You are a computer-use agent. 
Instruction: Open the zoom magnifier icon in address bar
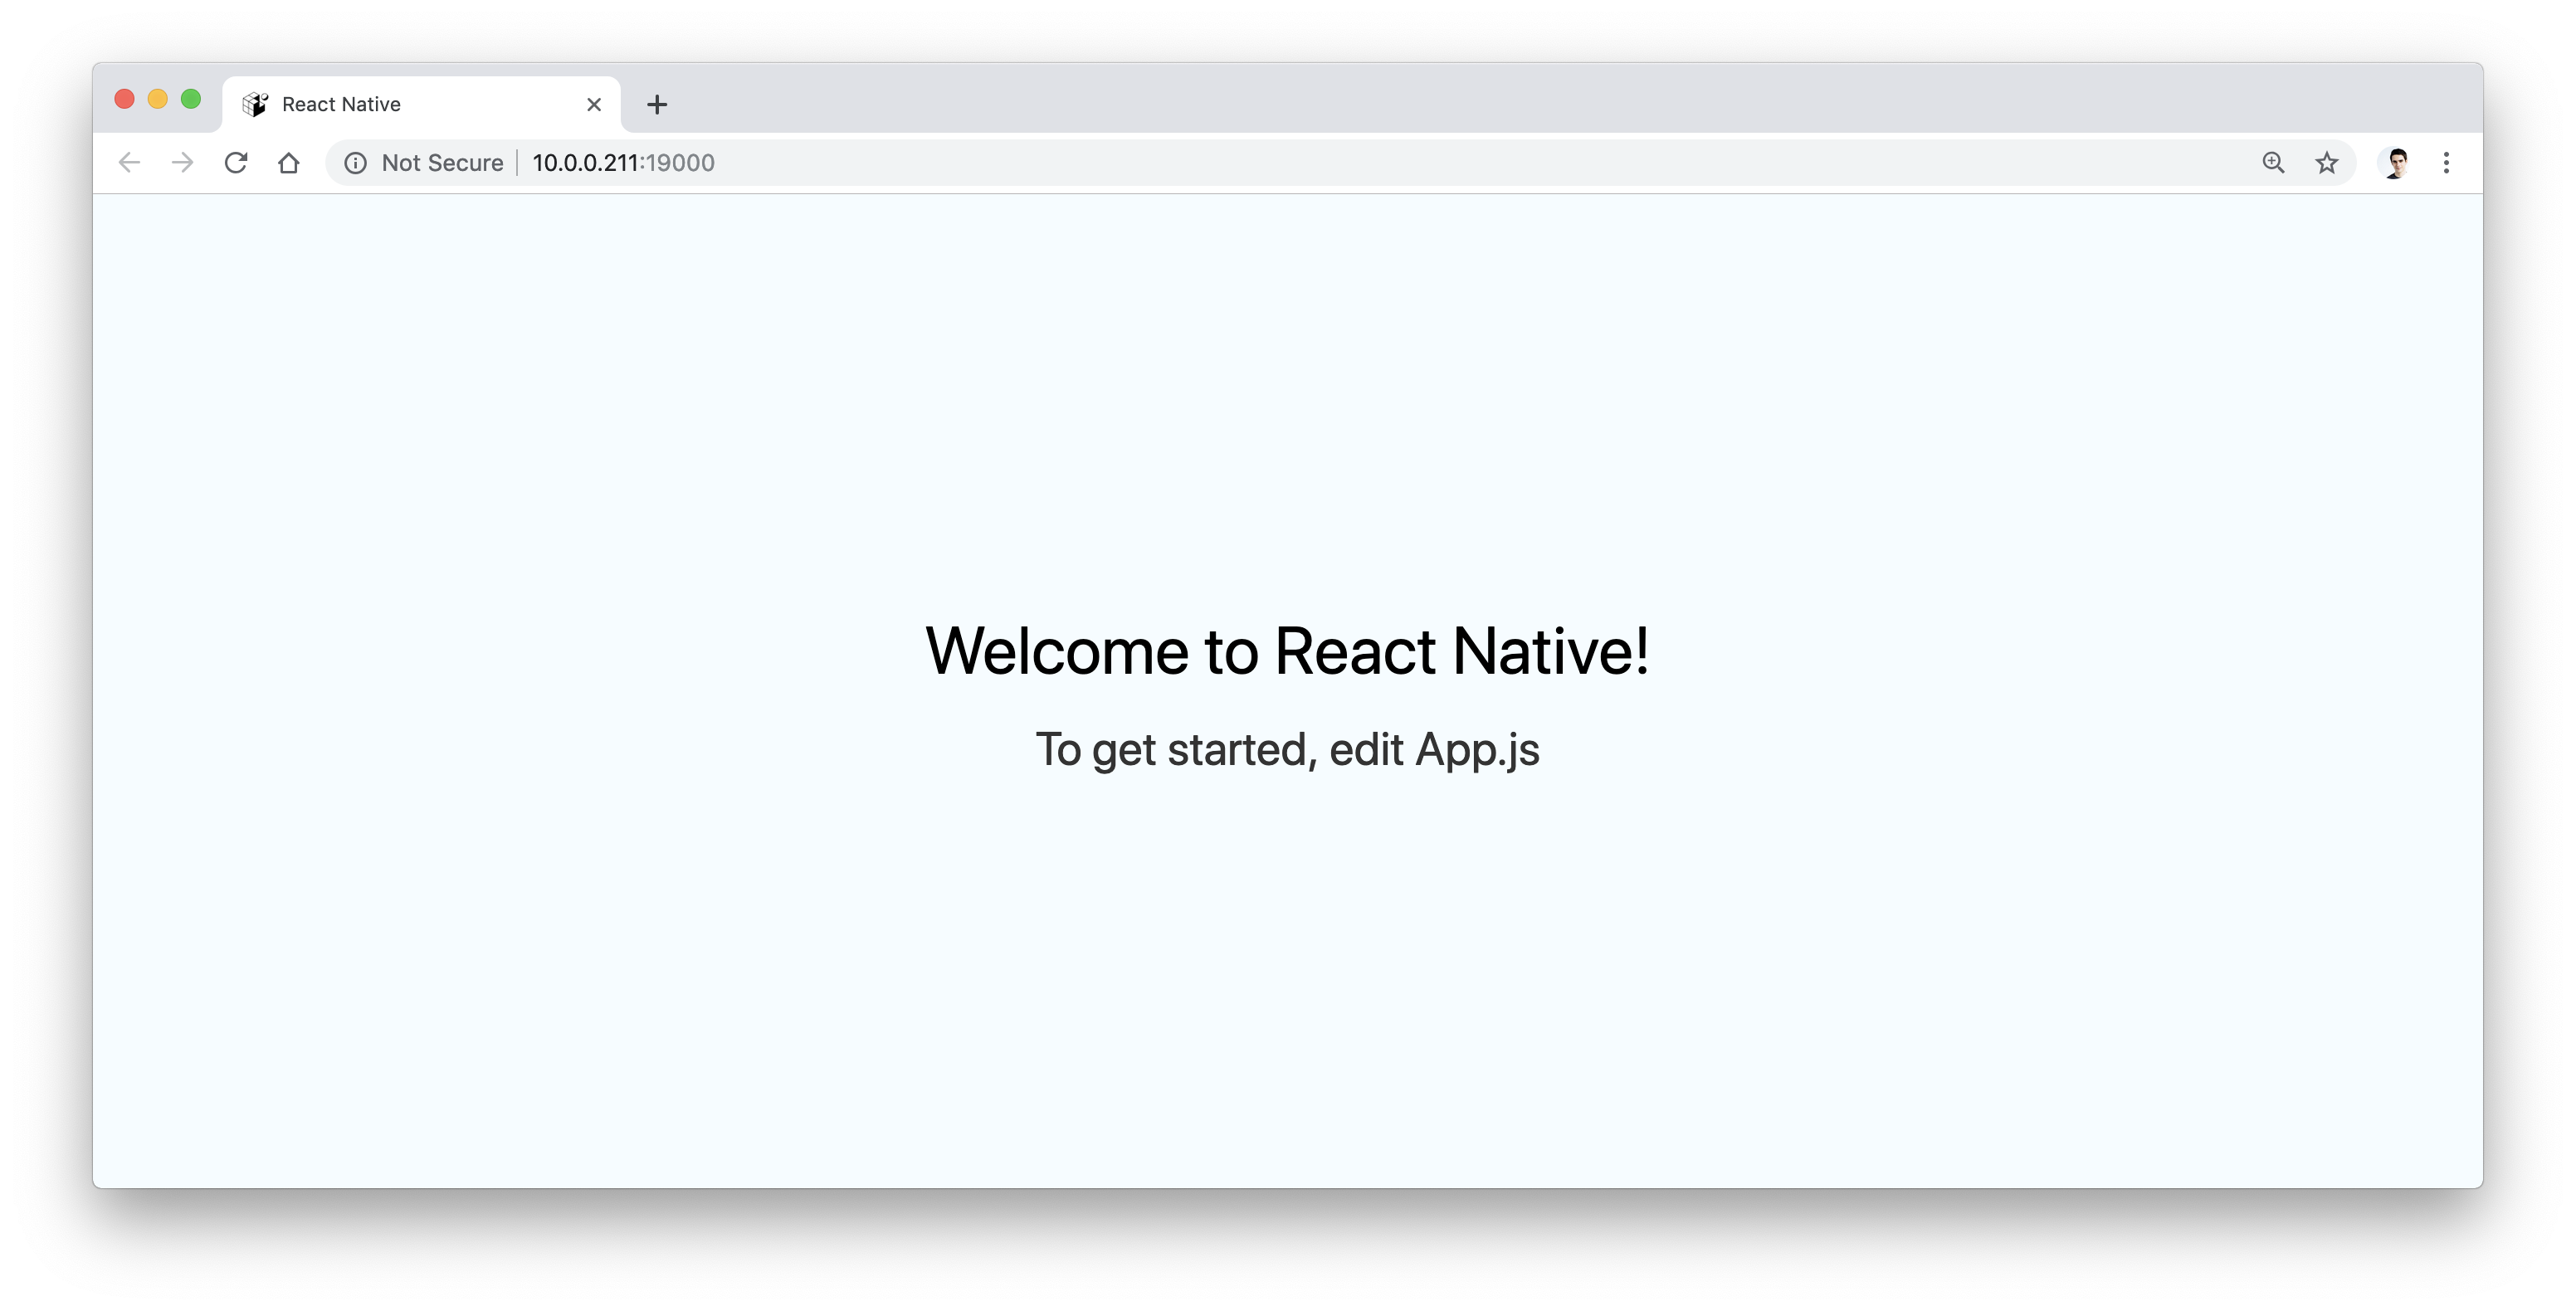(2273, 162)
